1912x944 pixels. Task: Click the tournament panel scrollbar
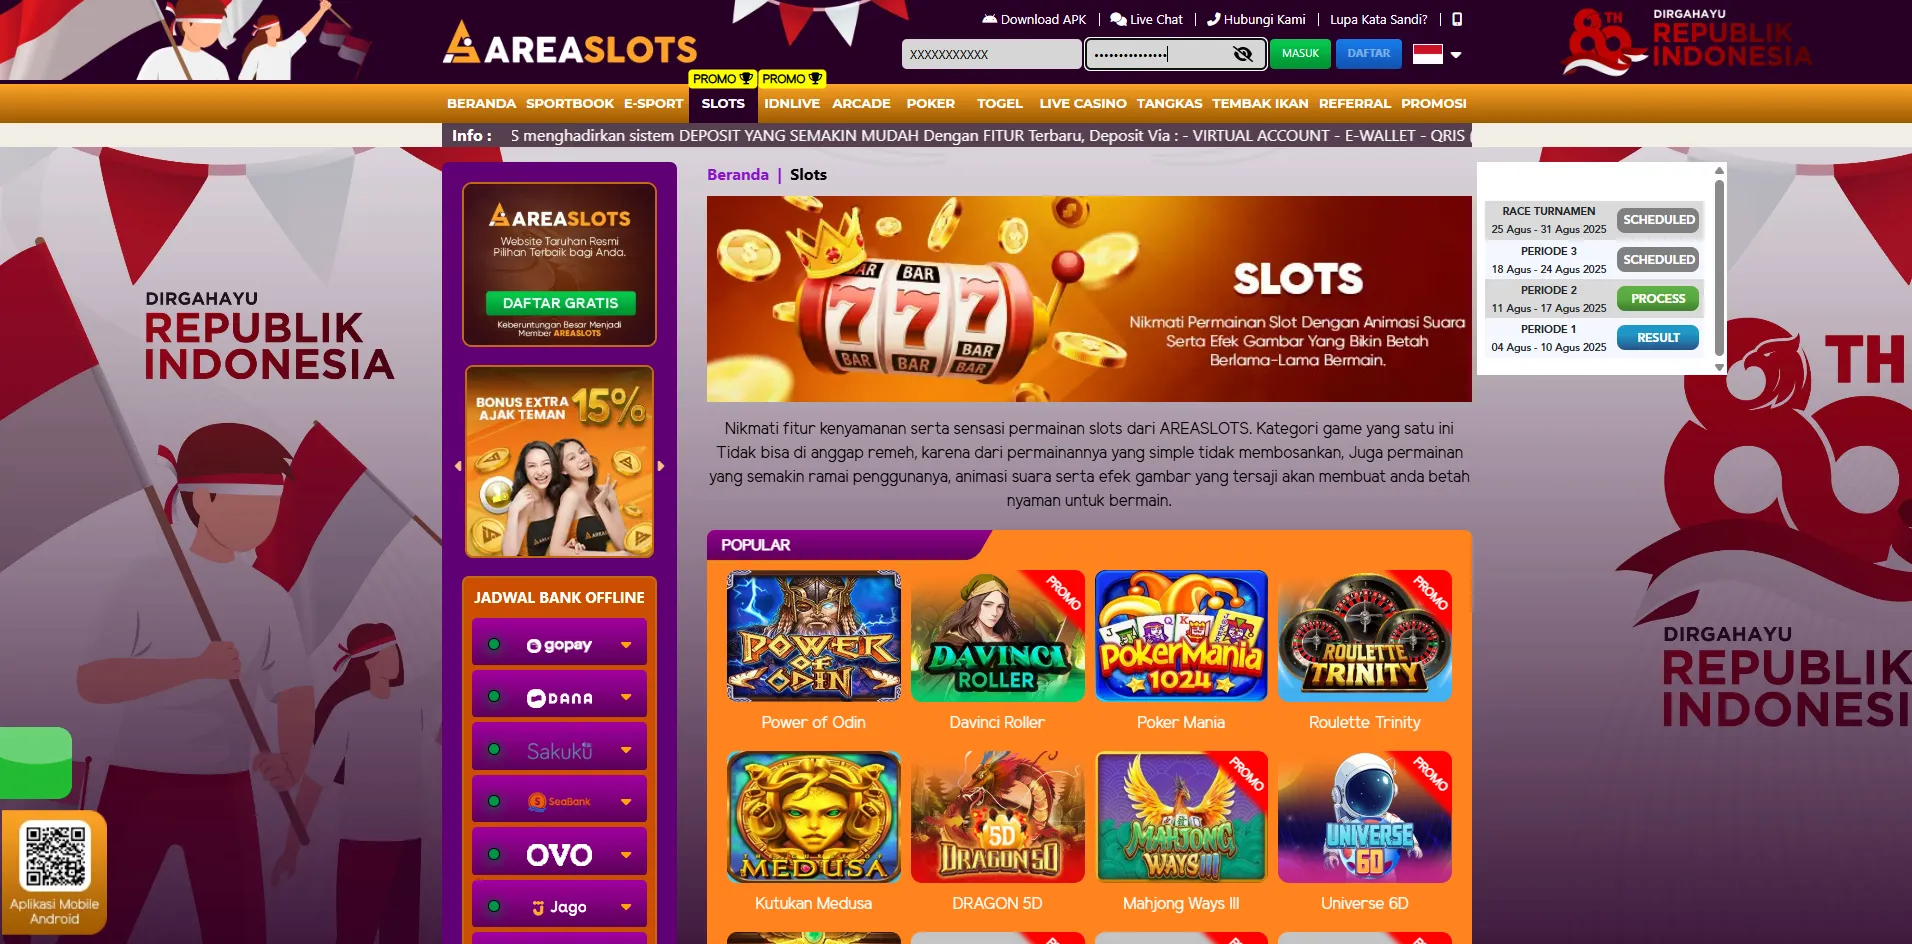pyautogui.click(x=1719, y=268)
